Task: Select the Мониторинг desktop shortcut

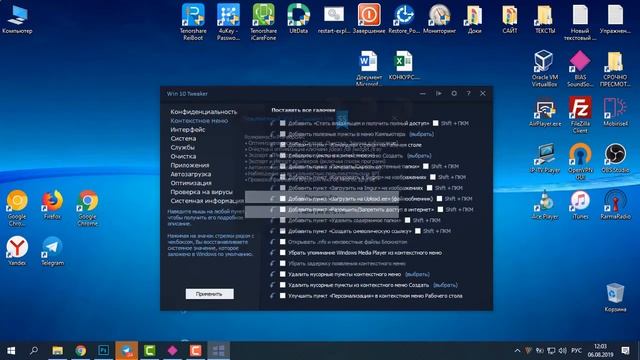Action: [x=439, y=19]
